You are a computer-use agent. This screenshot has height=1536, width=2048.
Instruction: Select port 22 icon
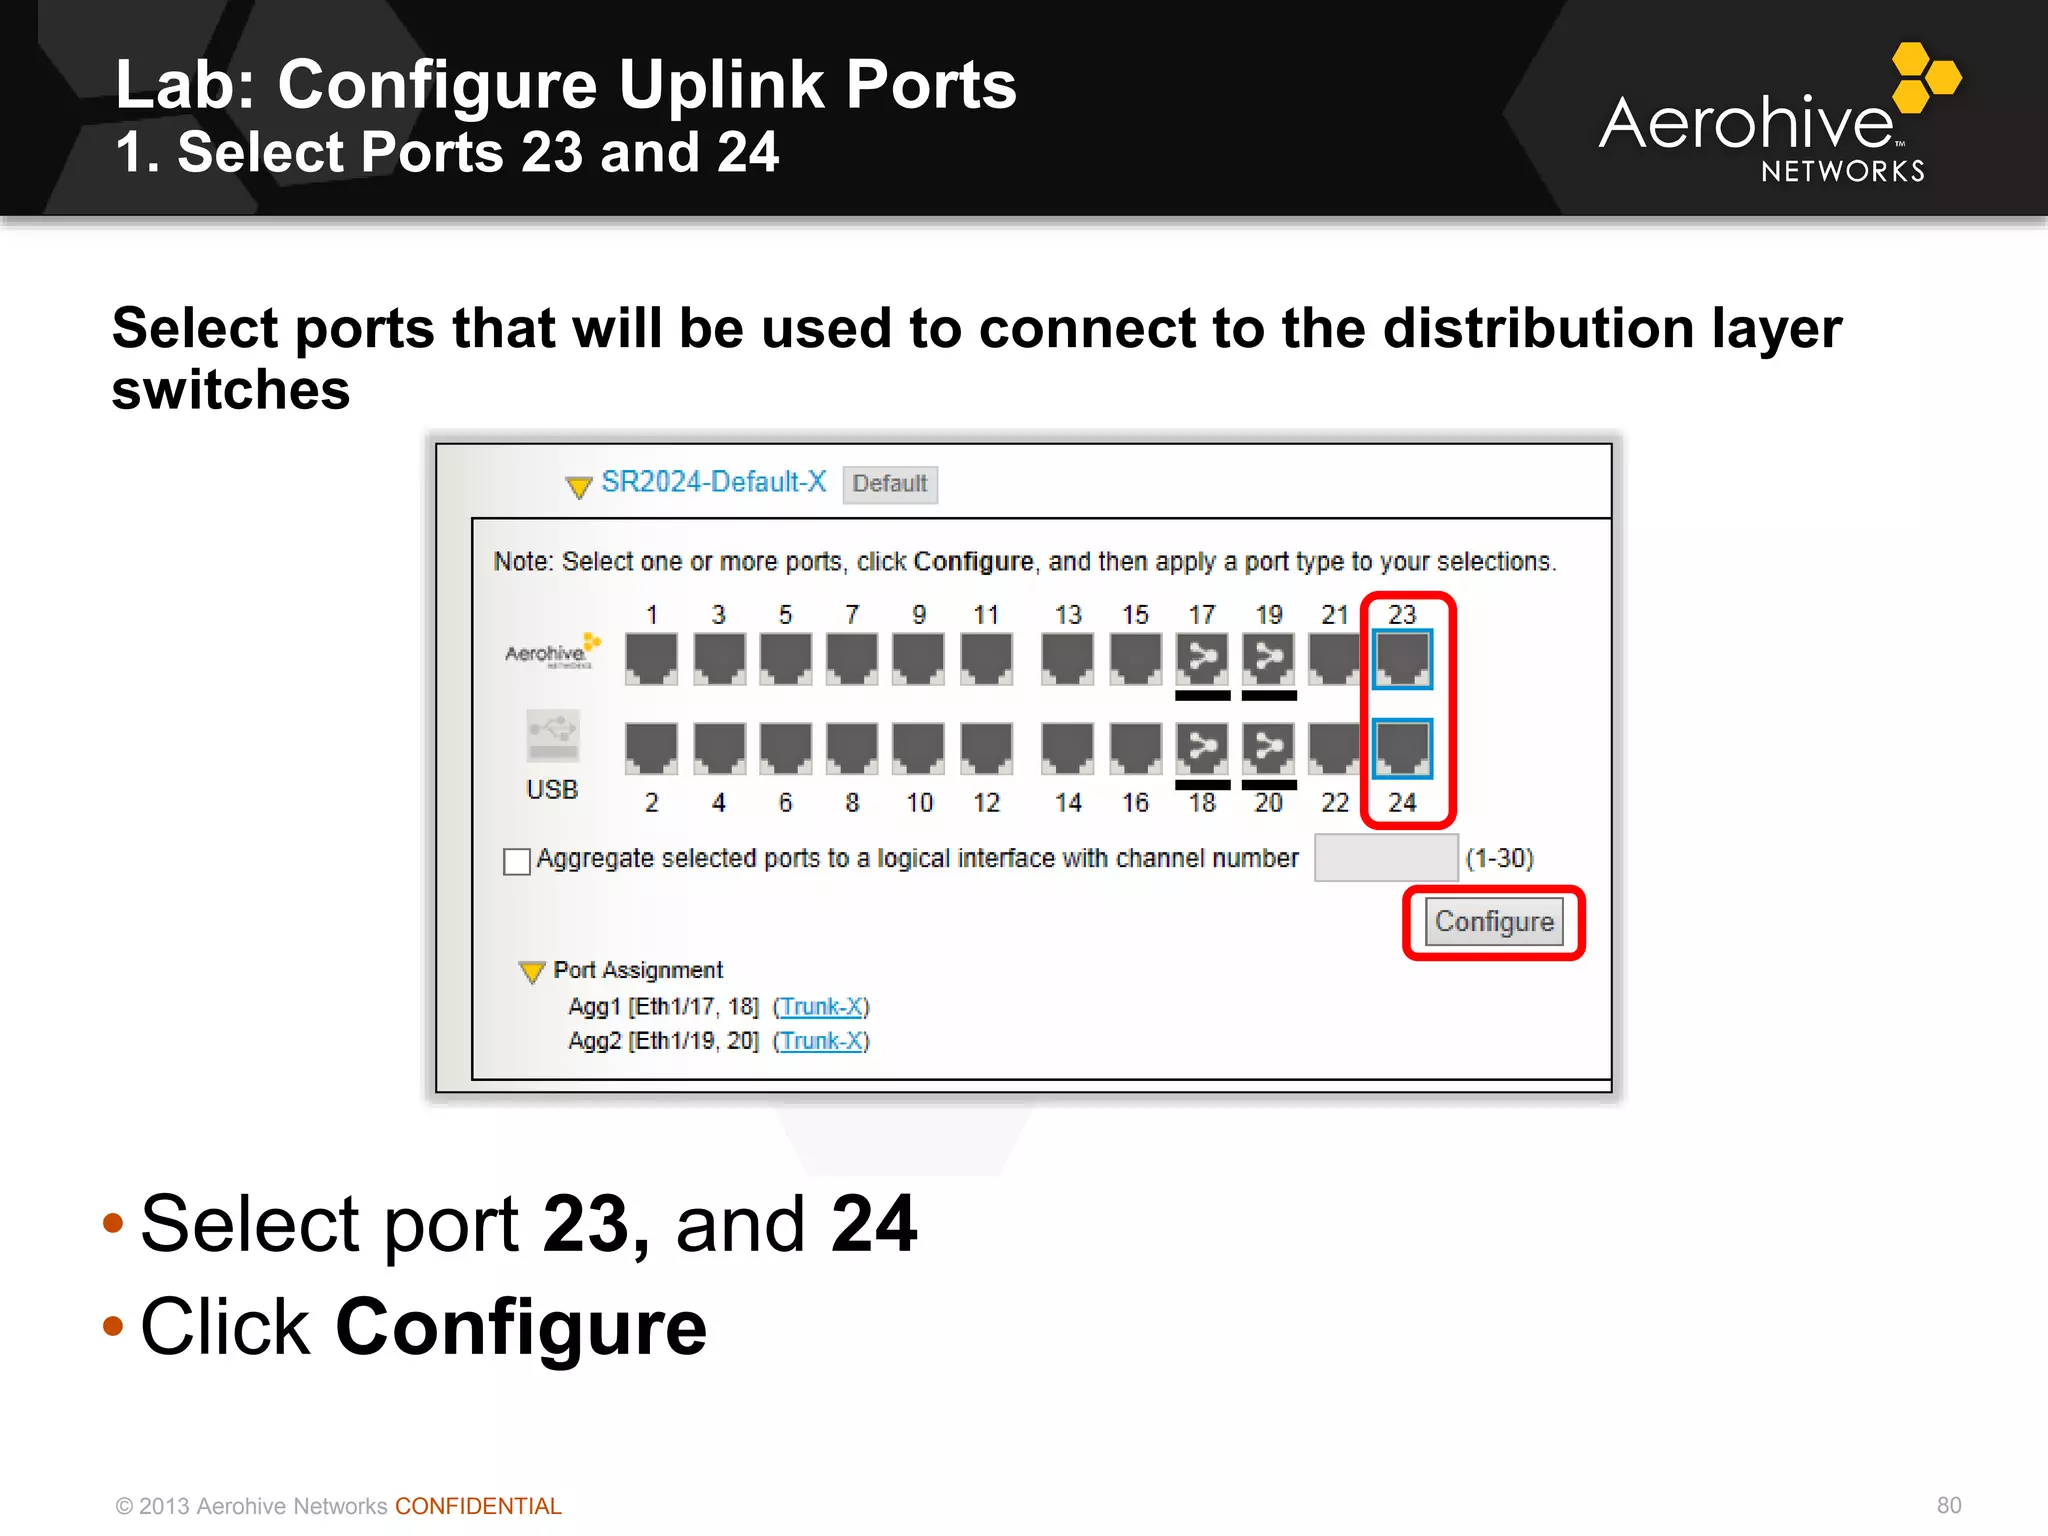1335,748
